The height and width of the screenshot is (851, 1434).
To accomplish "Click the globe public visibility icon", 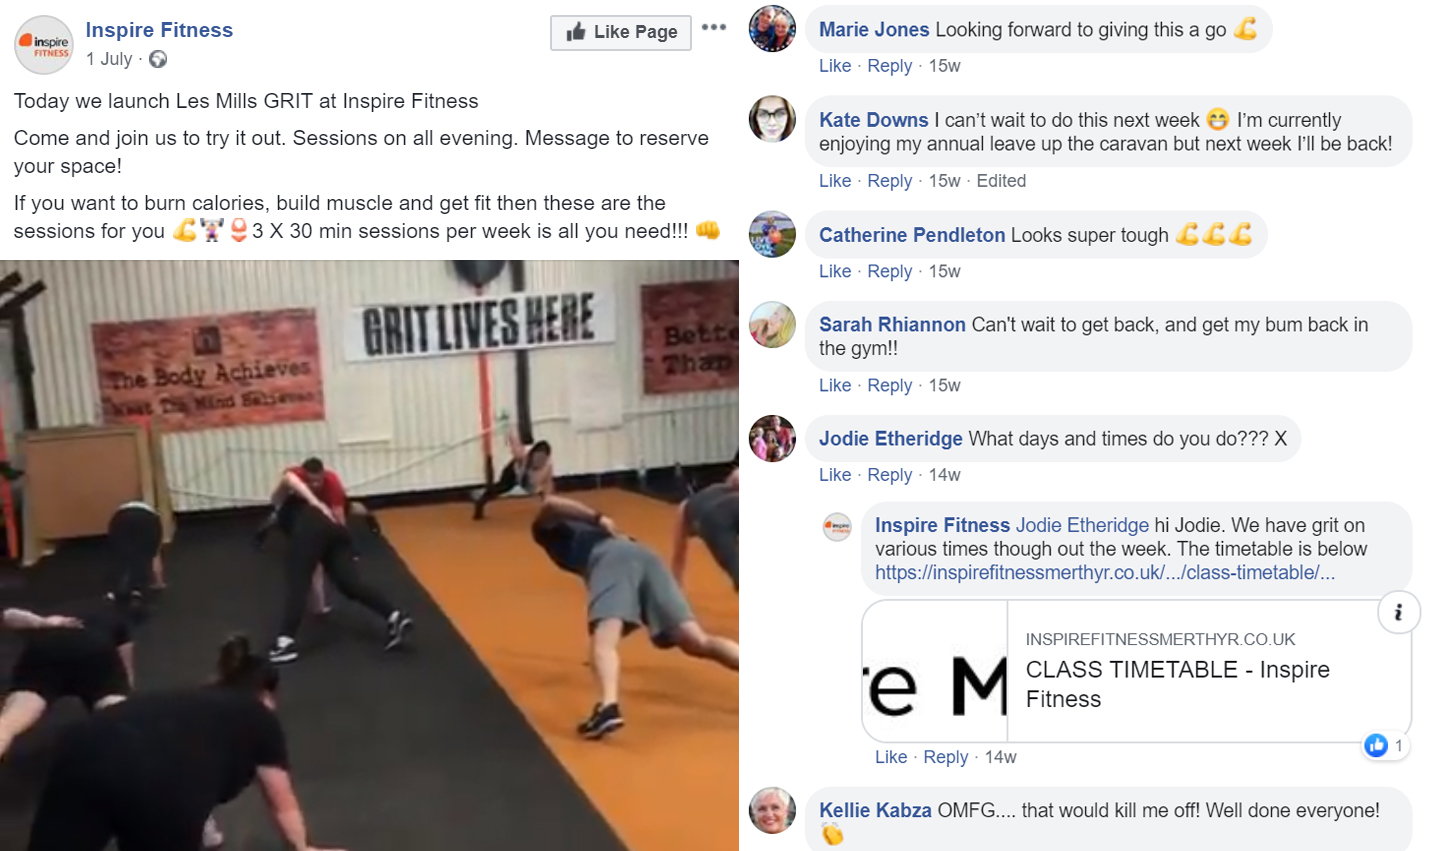I will tap(158, 59).
